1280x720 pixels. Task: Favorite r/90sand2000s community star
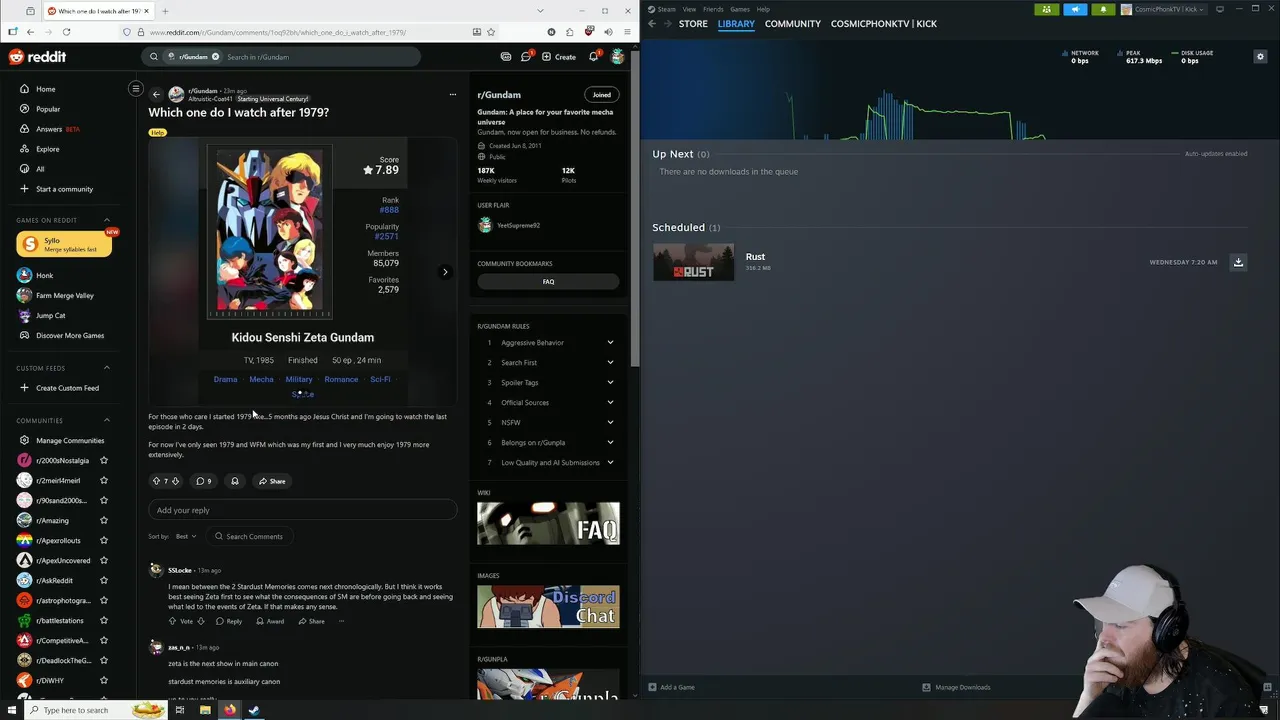point(103,500)
